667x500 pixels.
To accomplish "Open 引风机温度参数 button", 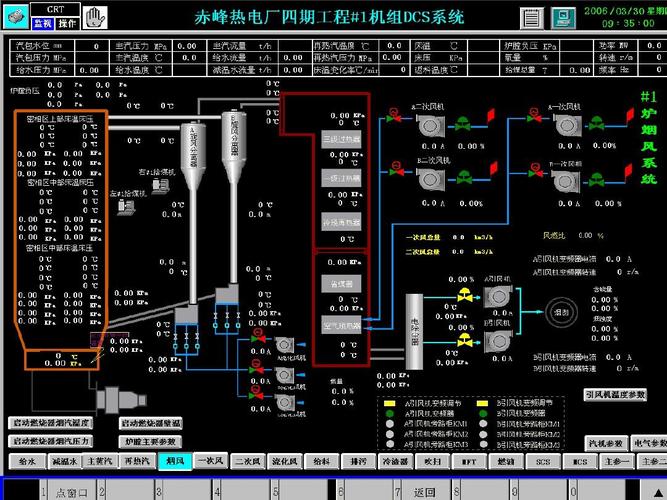I will click(x=615, y=395).
